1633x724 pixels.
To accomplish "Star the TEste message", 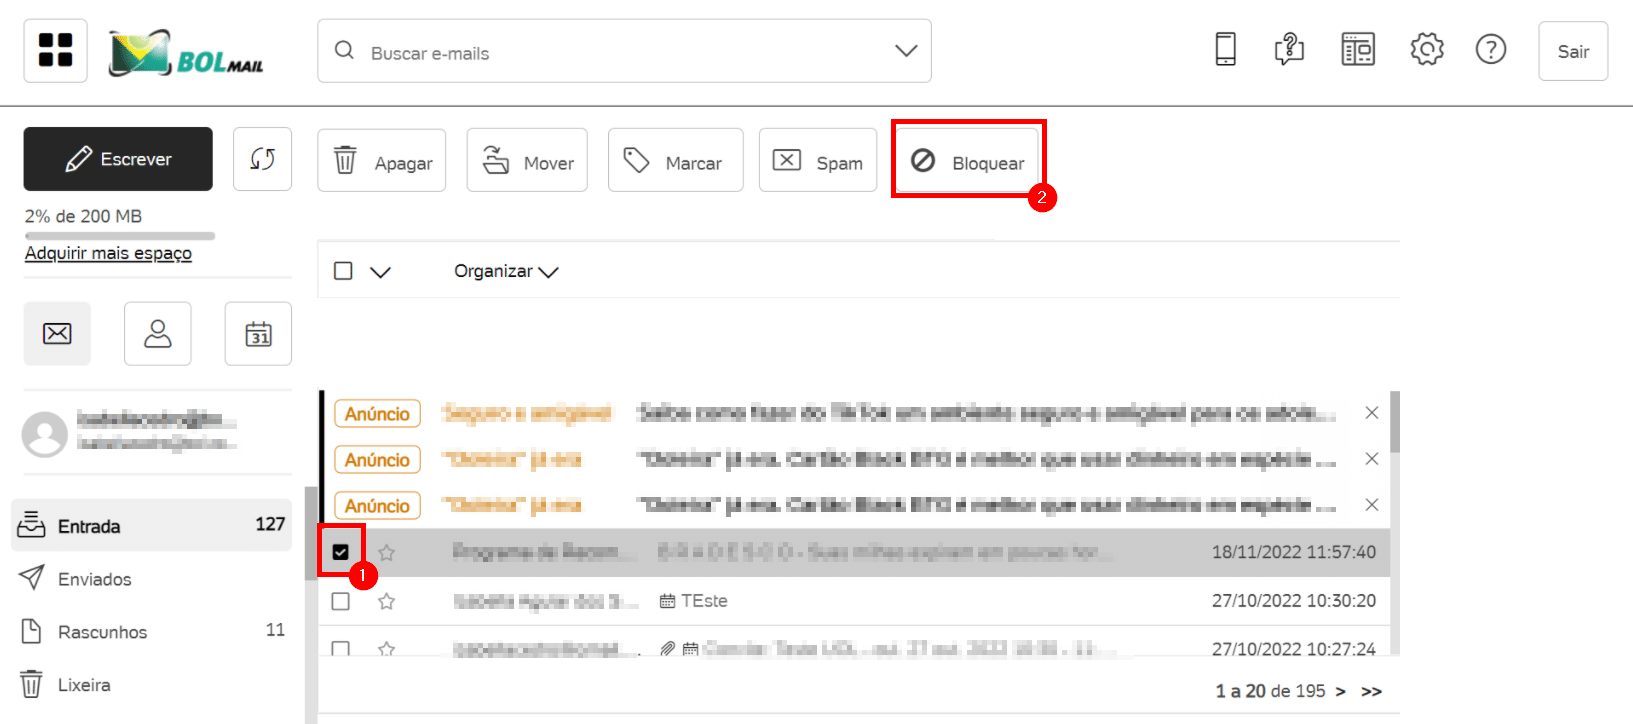I will [387, 601].
